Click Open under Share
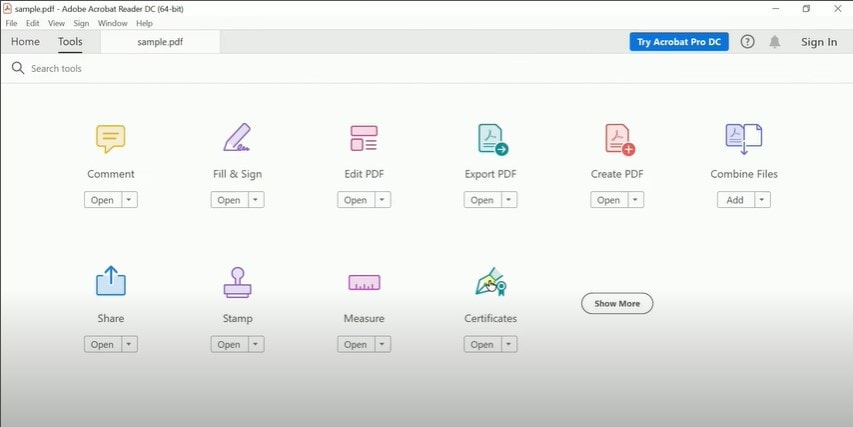Viewport: 853px width, 427px height. coord(102,344)
